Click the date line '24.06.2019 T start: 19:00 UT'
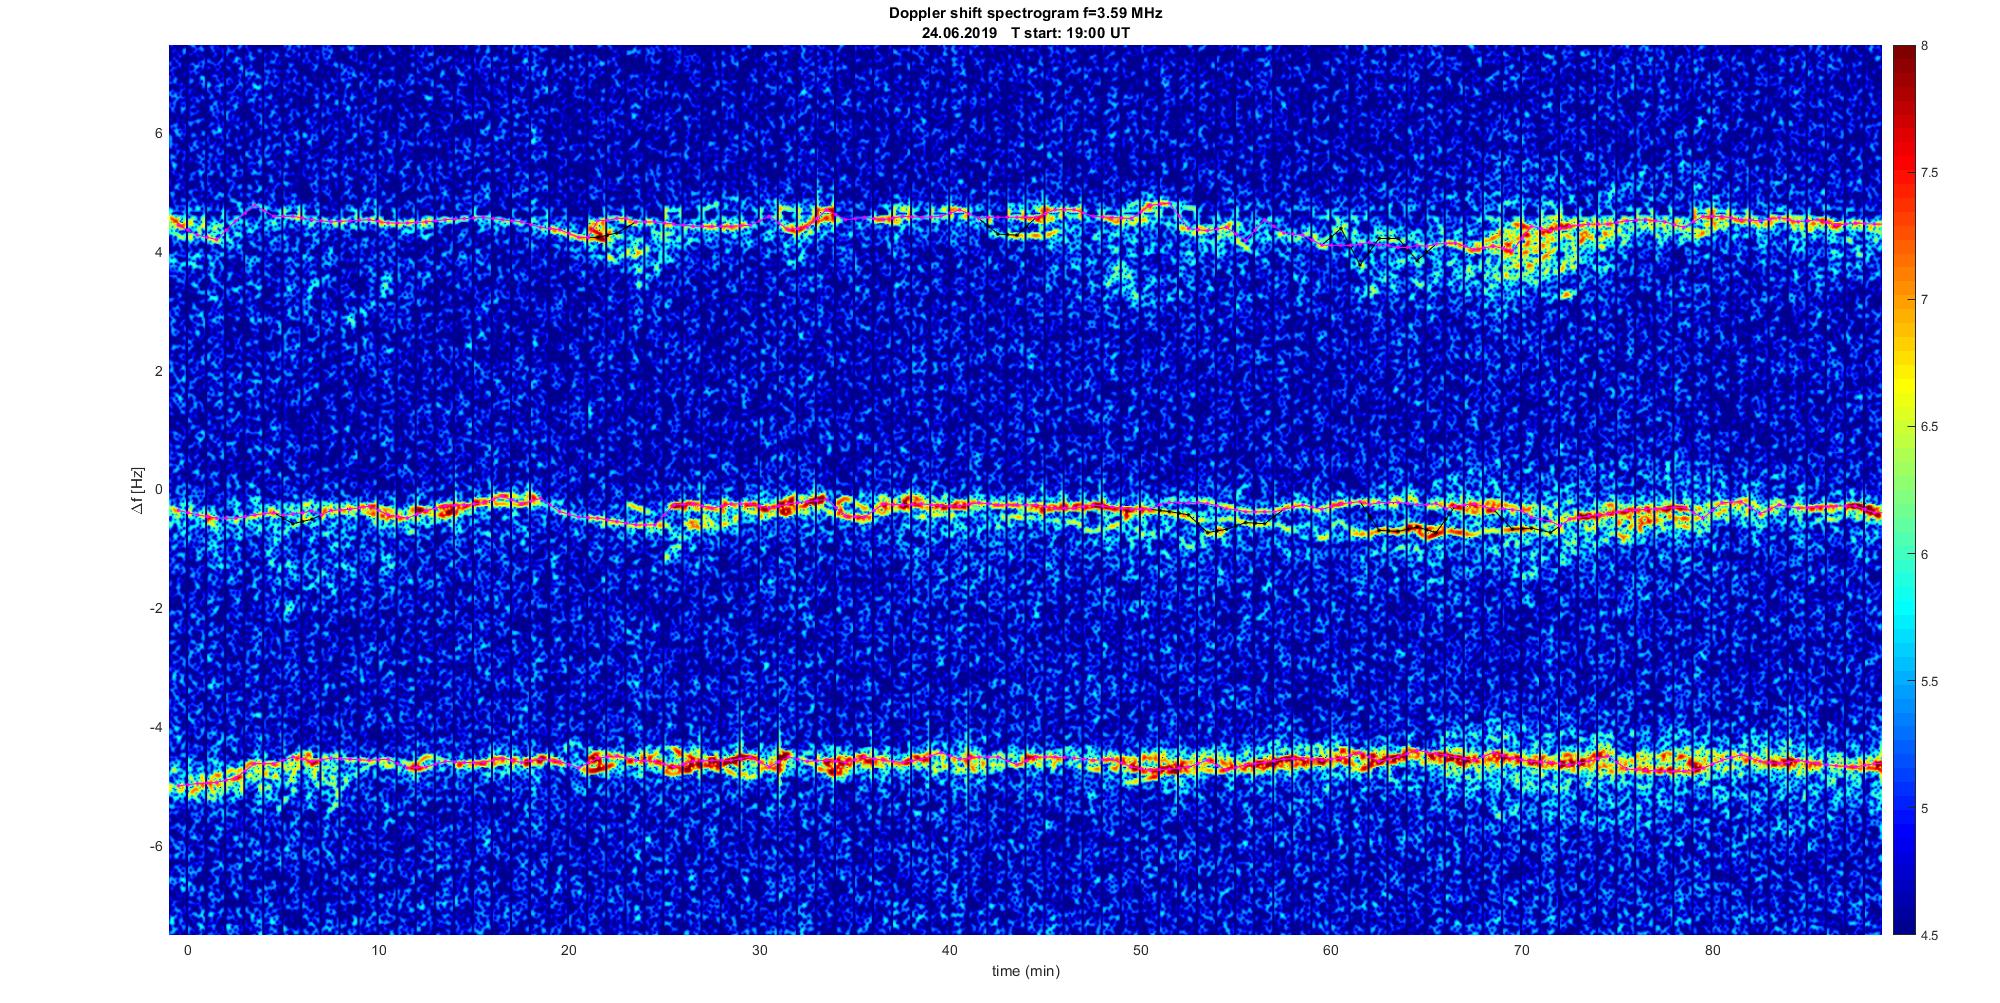The width and height of the screenshot is (2000, 1003). click(1026, 32)
